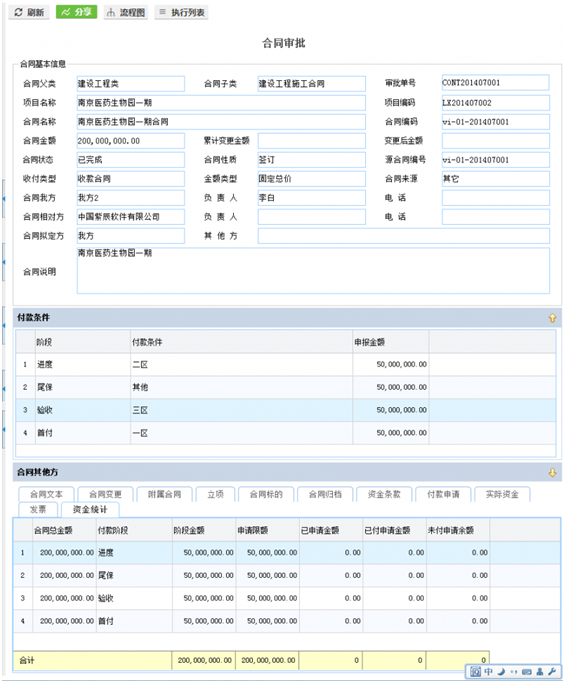Click the 阶段金额 column header
The height and width of the screenshot is (681, 563).
pyautogui.click(x=204, y=530)
